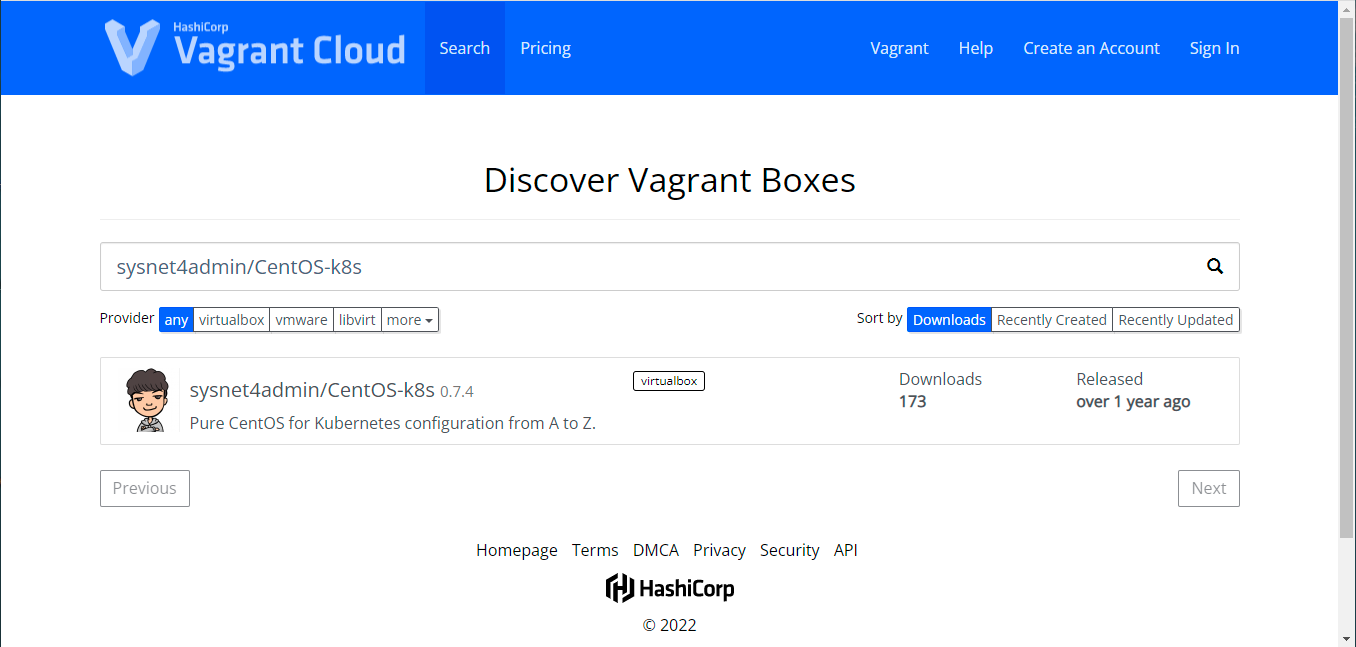This screenshot has height=647, width=1356.
Task: Click the Previous pagination button
Action: pyautogui.click(x=145, y=488)
